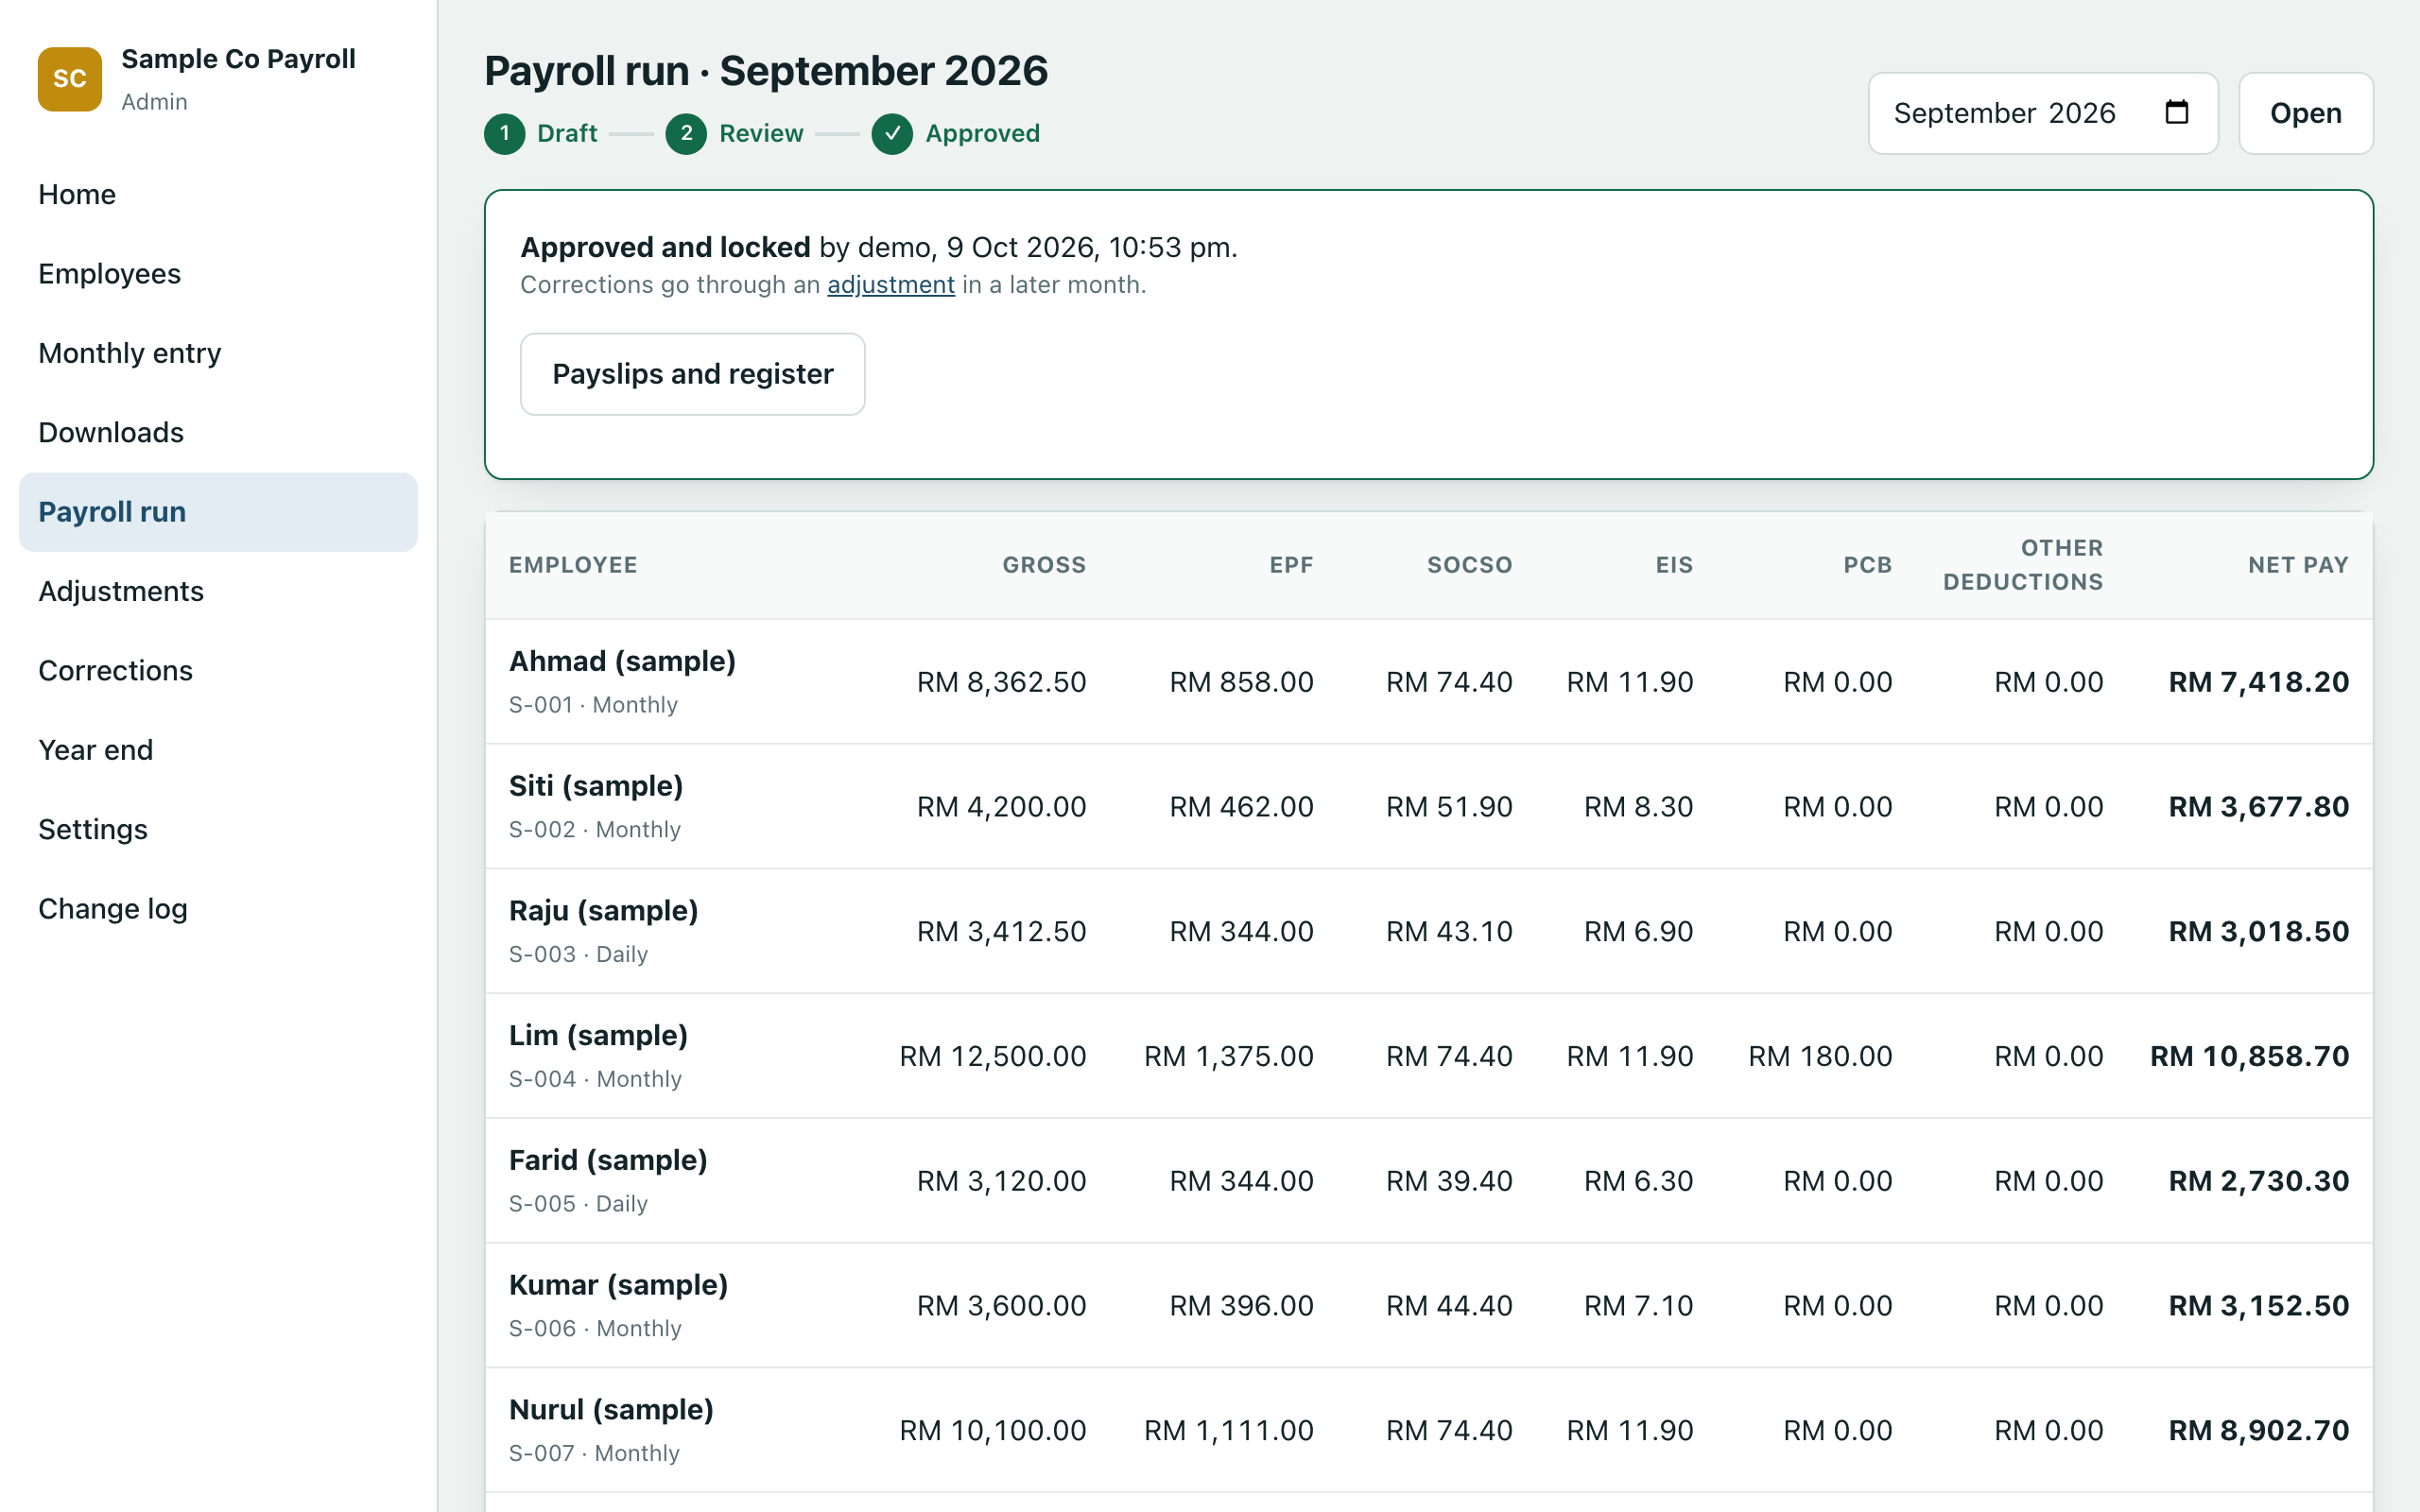2420x1512 pixels.
Task: Click the NET PAY column header
Action: 2298,565
